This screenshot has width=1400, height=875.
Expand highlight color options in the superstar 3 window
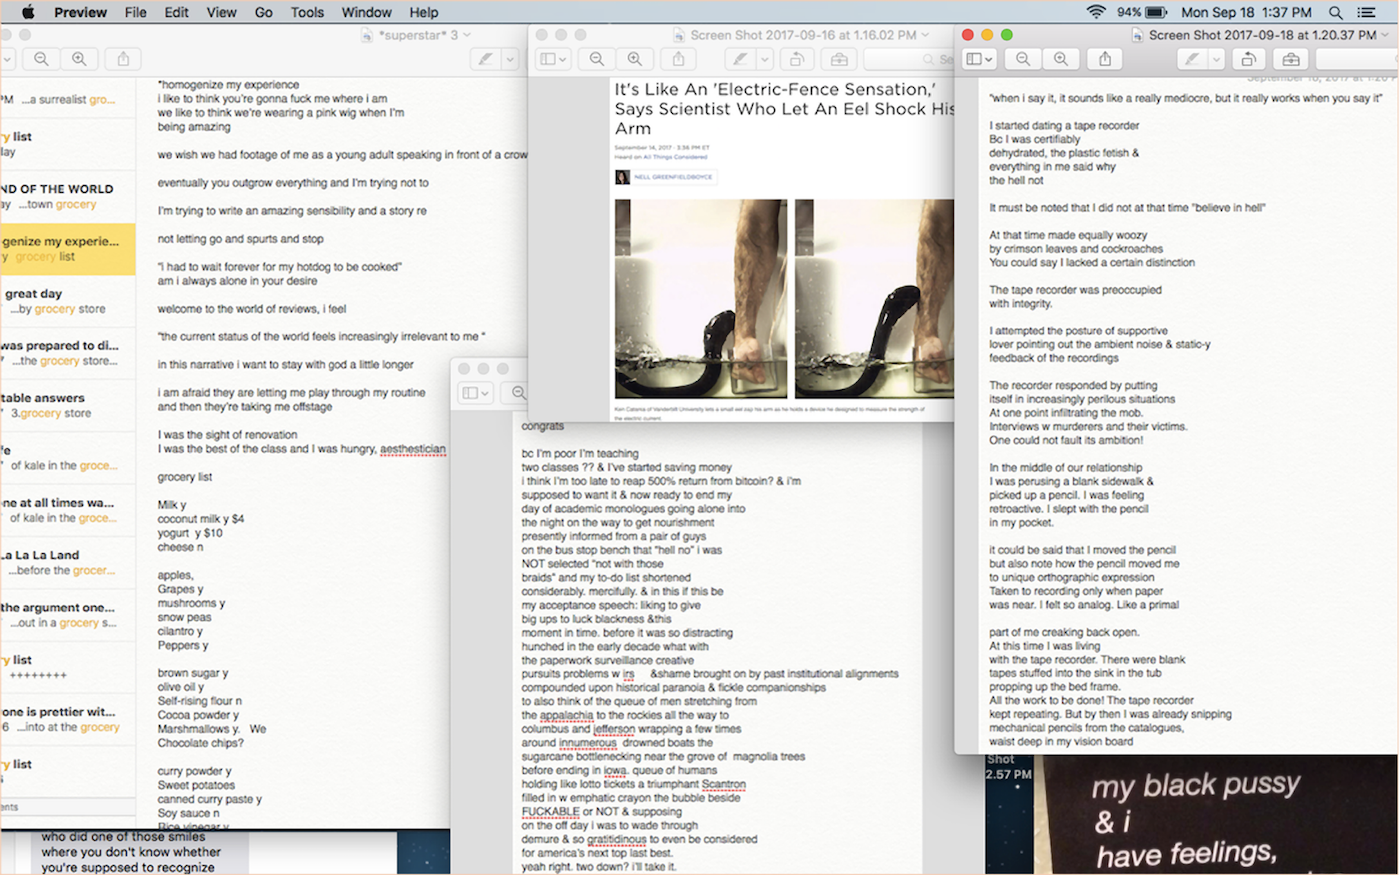(510, 59)
